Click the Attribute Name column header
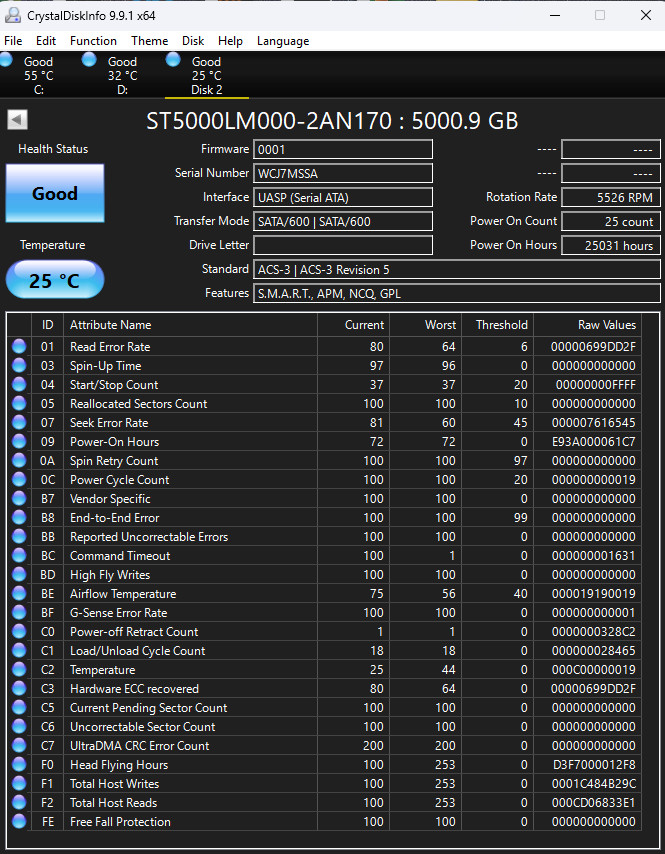The height and width of the screenshot is (854, 665). [190, 325]
